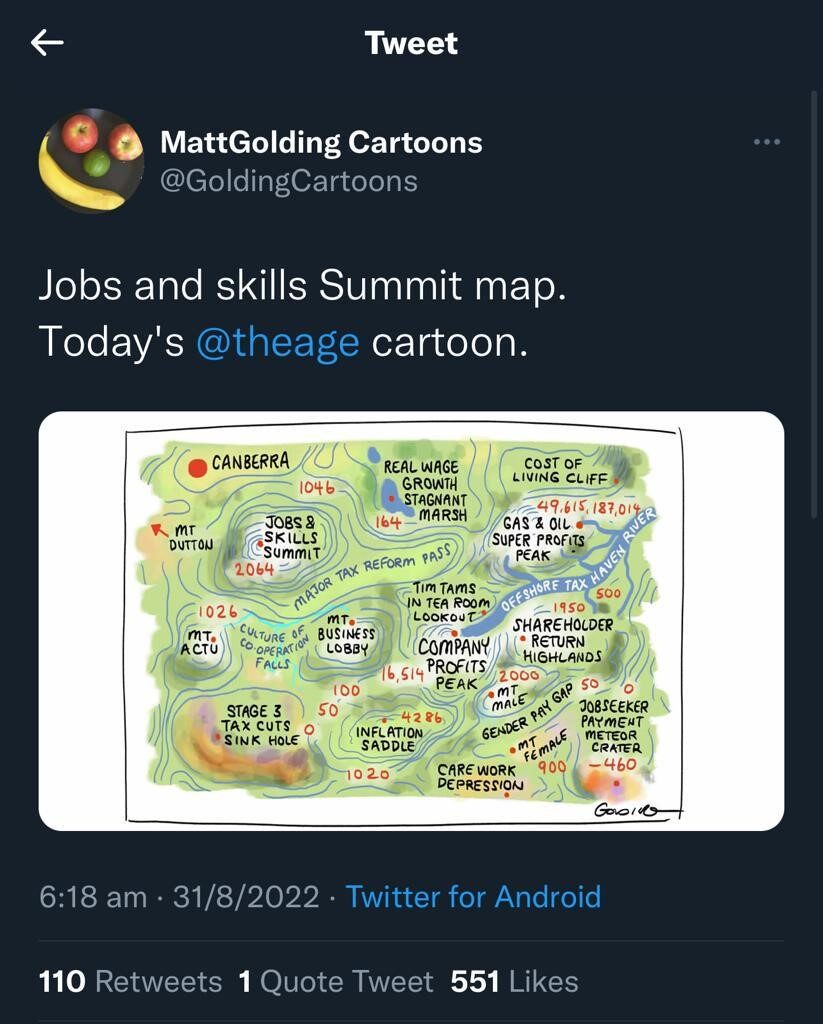Click the red Canberra dot on the map
Screen dimensions: 823x1024
click(197, 468)
